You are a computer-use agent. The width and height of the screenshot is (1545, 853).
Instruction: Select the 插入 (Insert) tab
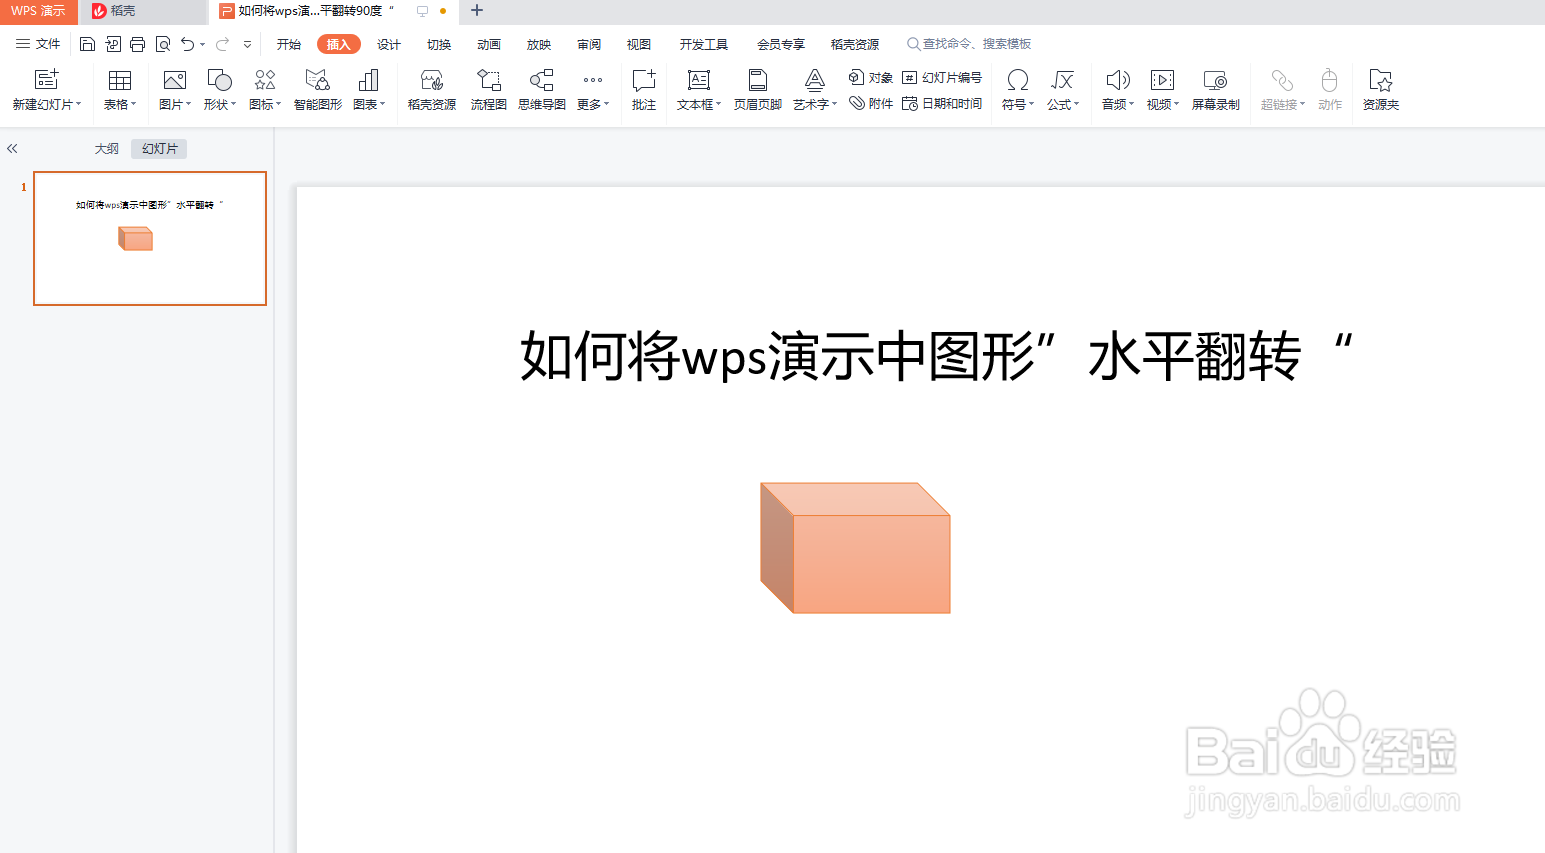[x=339, y=44]
